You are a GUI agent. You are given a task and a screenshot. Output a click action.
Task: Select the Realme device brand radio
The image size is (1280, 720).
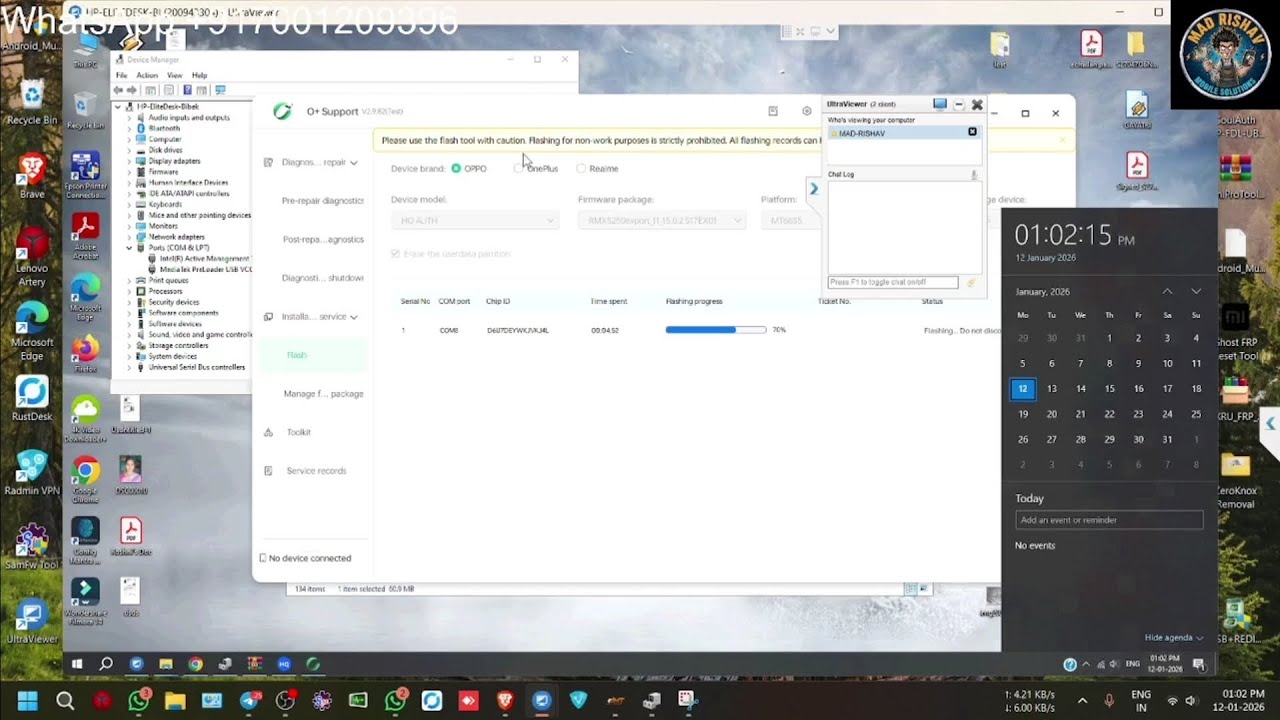pos(581,168)
